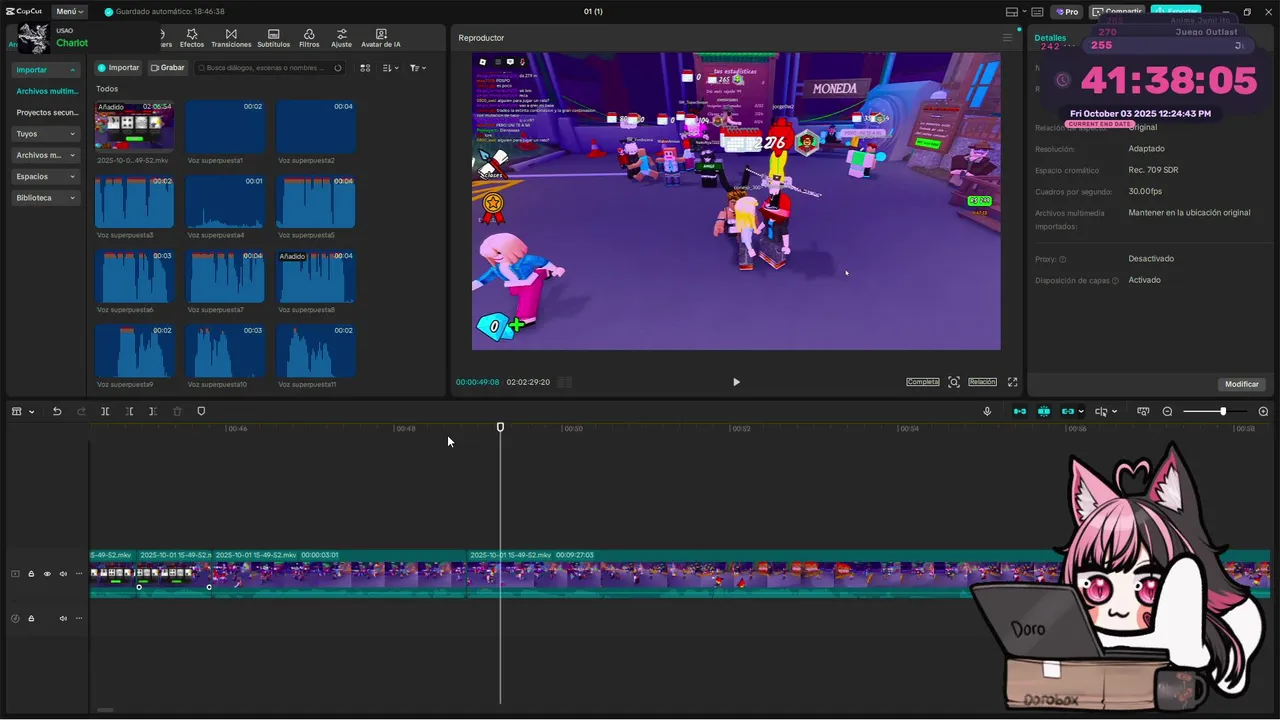Click the timeline zoom slider handle
The width and height of the screenshot is (1280, 720).
tap(1222, 411)
